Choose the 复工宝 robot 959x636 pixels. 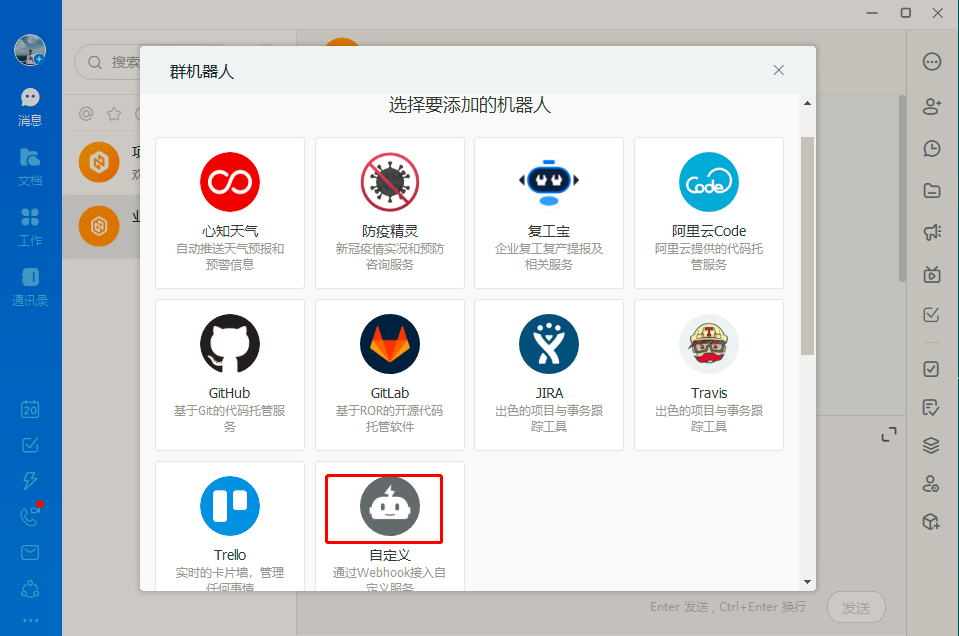[549, 212]
